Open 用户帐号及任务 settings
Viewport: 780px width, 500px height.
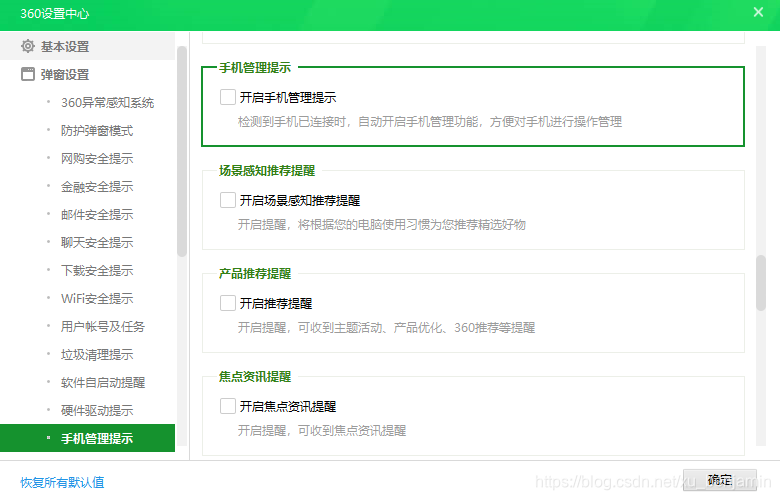click(102, 326)
